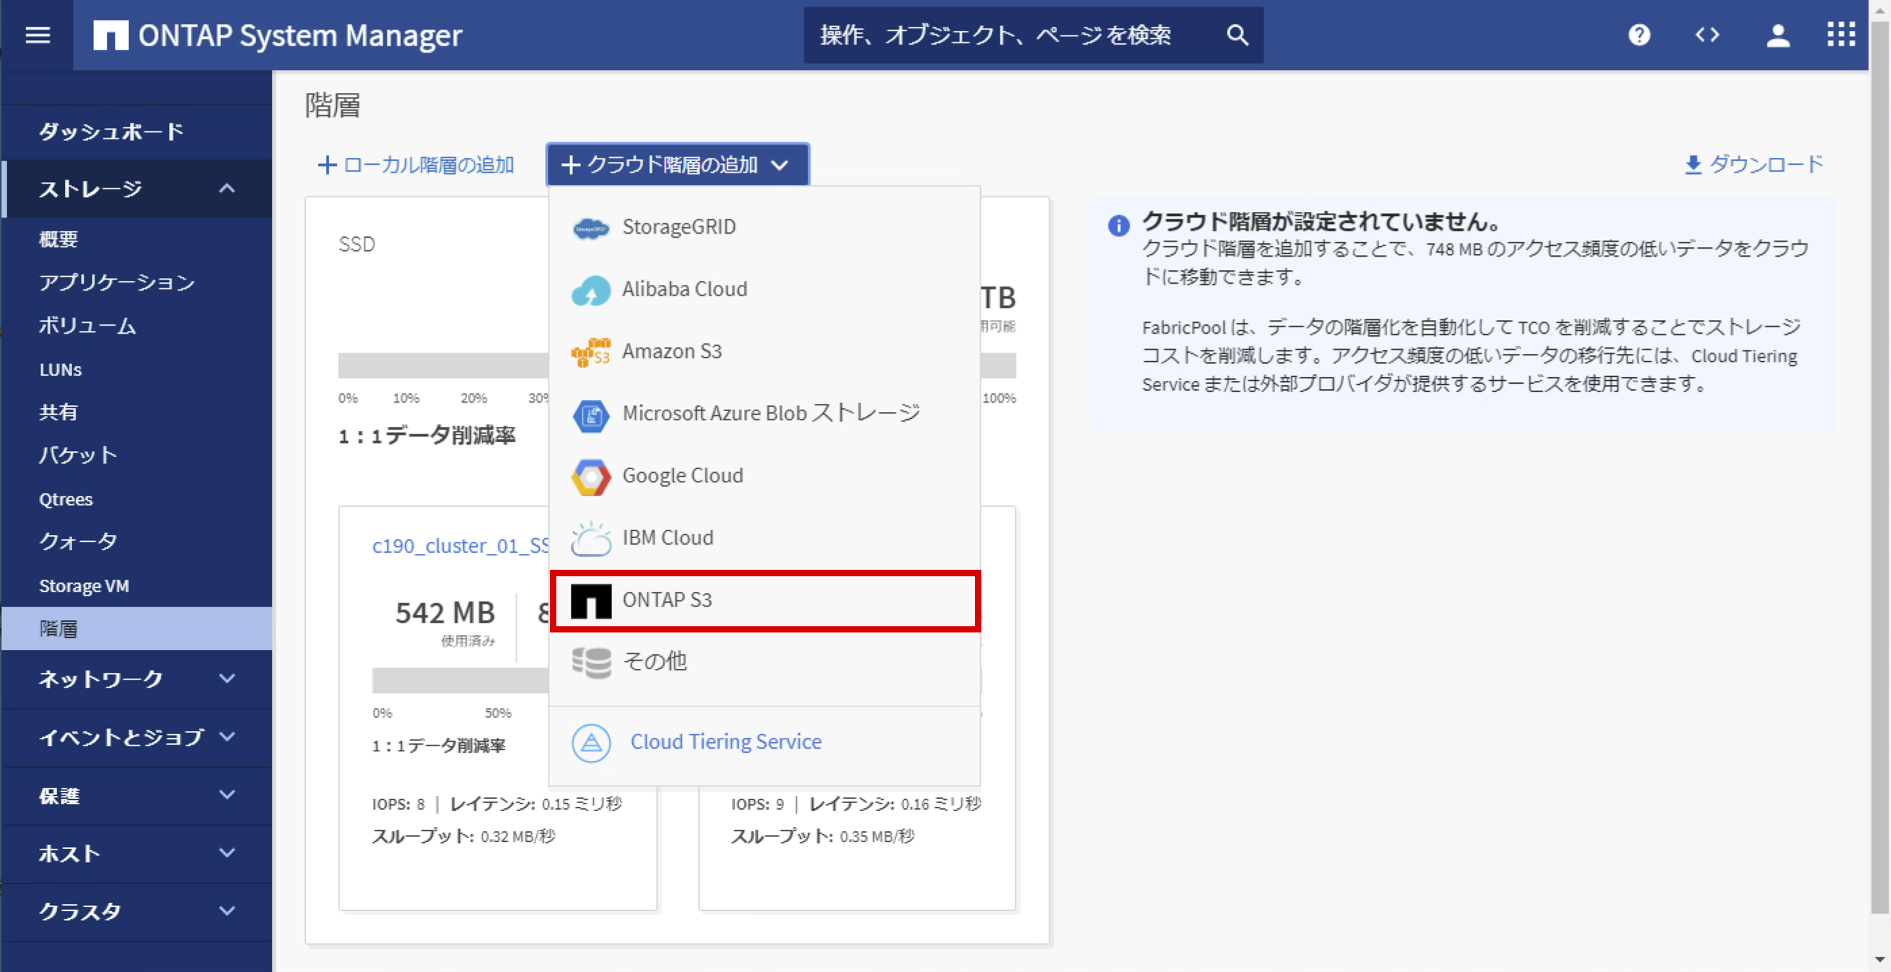Viewport: 1891px width, 972px height.
Task: Choose IBM Cloud menu entry
Action: tap(764, 537)
